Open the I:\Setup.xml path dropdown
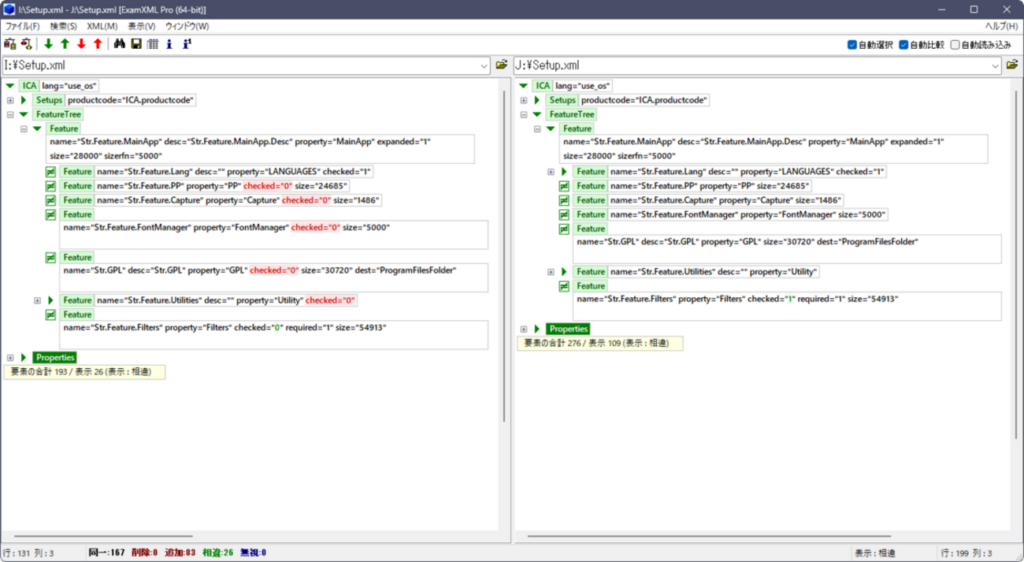This screenshot has height=562, width=1024. (x=484, y=65)
